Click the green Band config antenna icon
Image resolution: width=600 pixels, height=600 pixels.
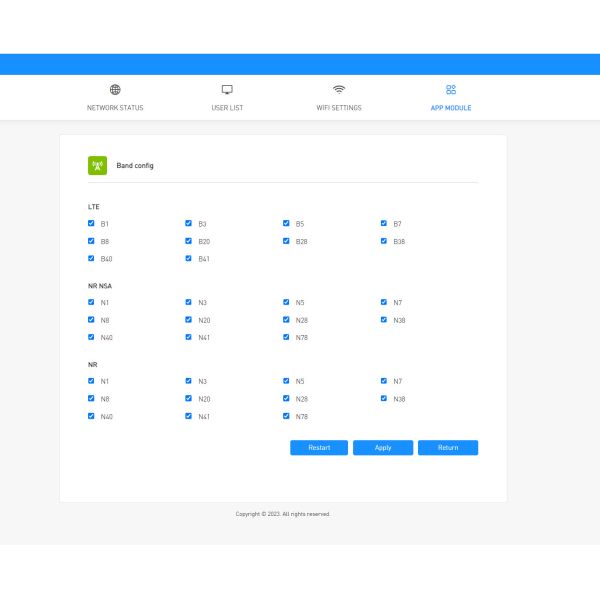pos(97,165)
